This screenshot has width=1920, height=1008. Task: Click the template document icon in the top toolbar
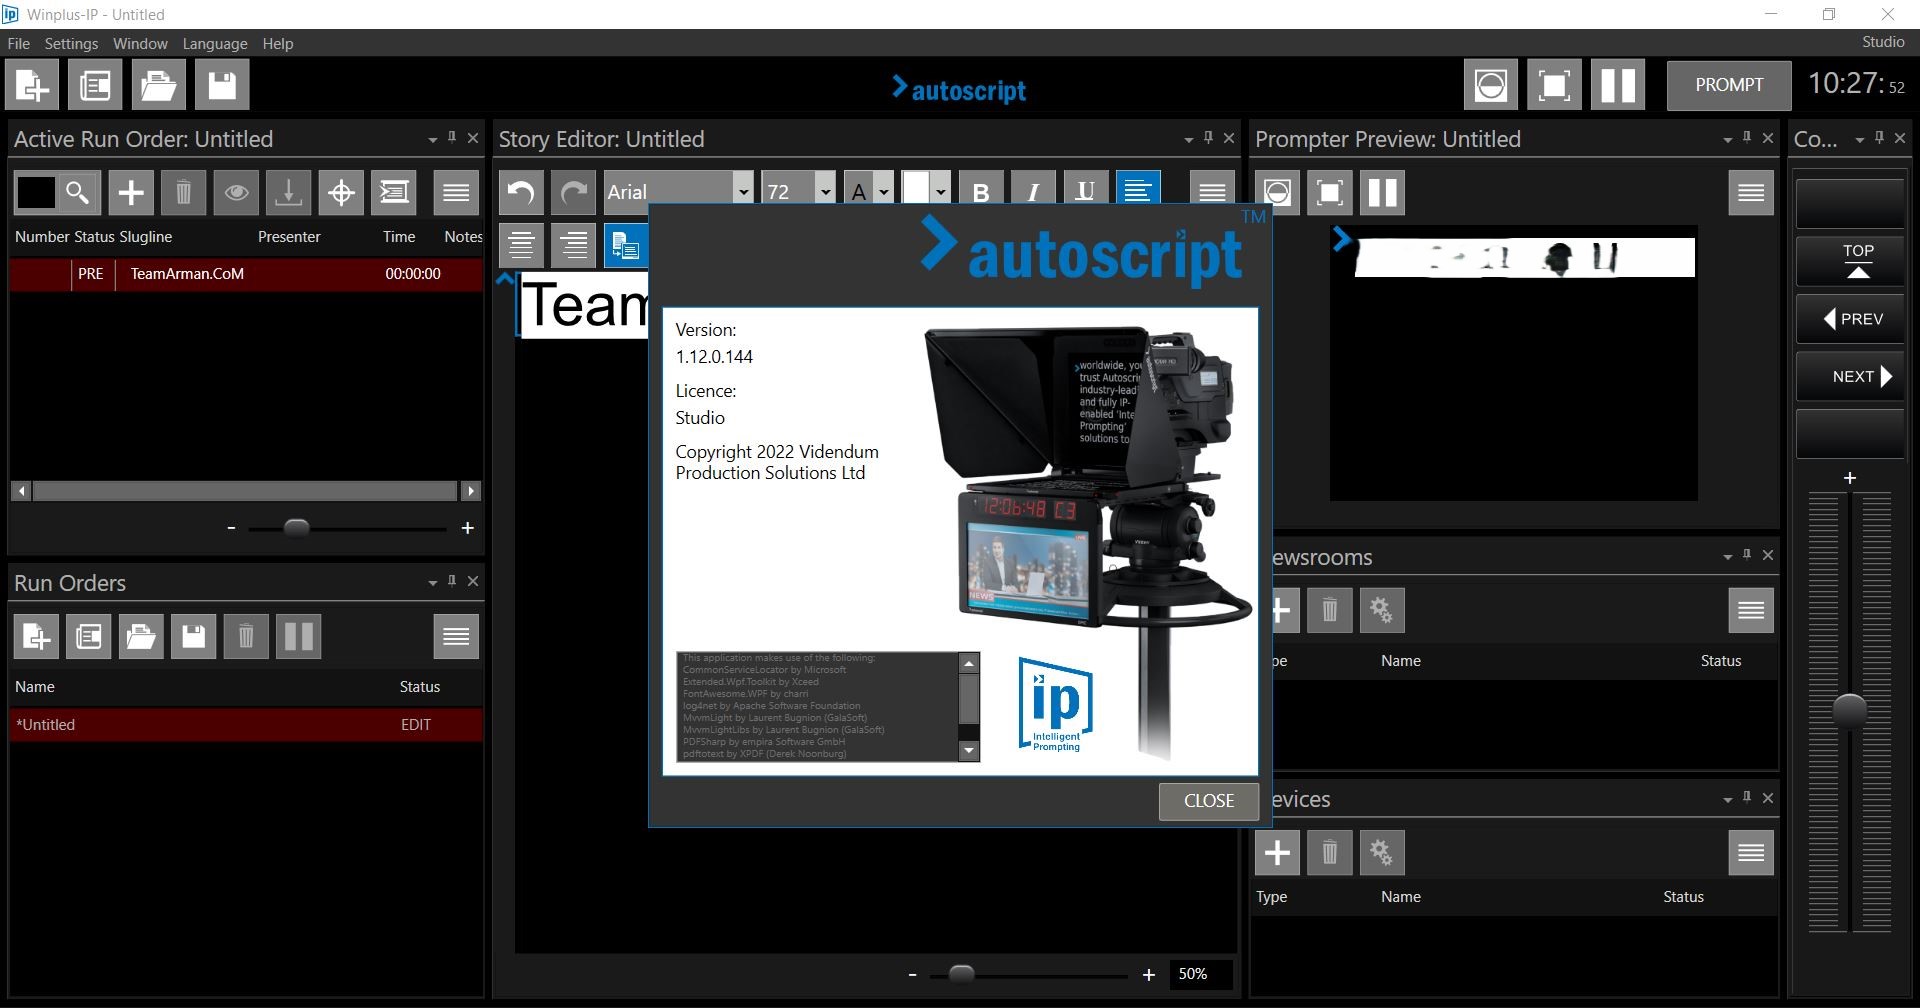[95, 85]
